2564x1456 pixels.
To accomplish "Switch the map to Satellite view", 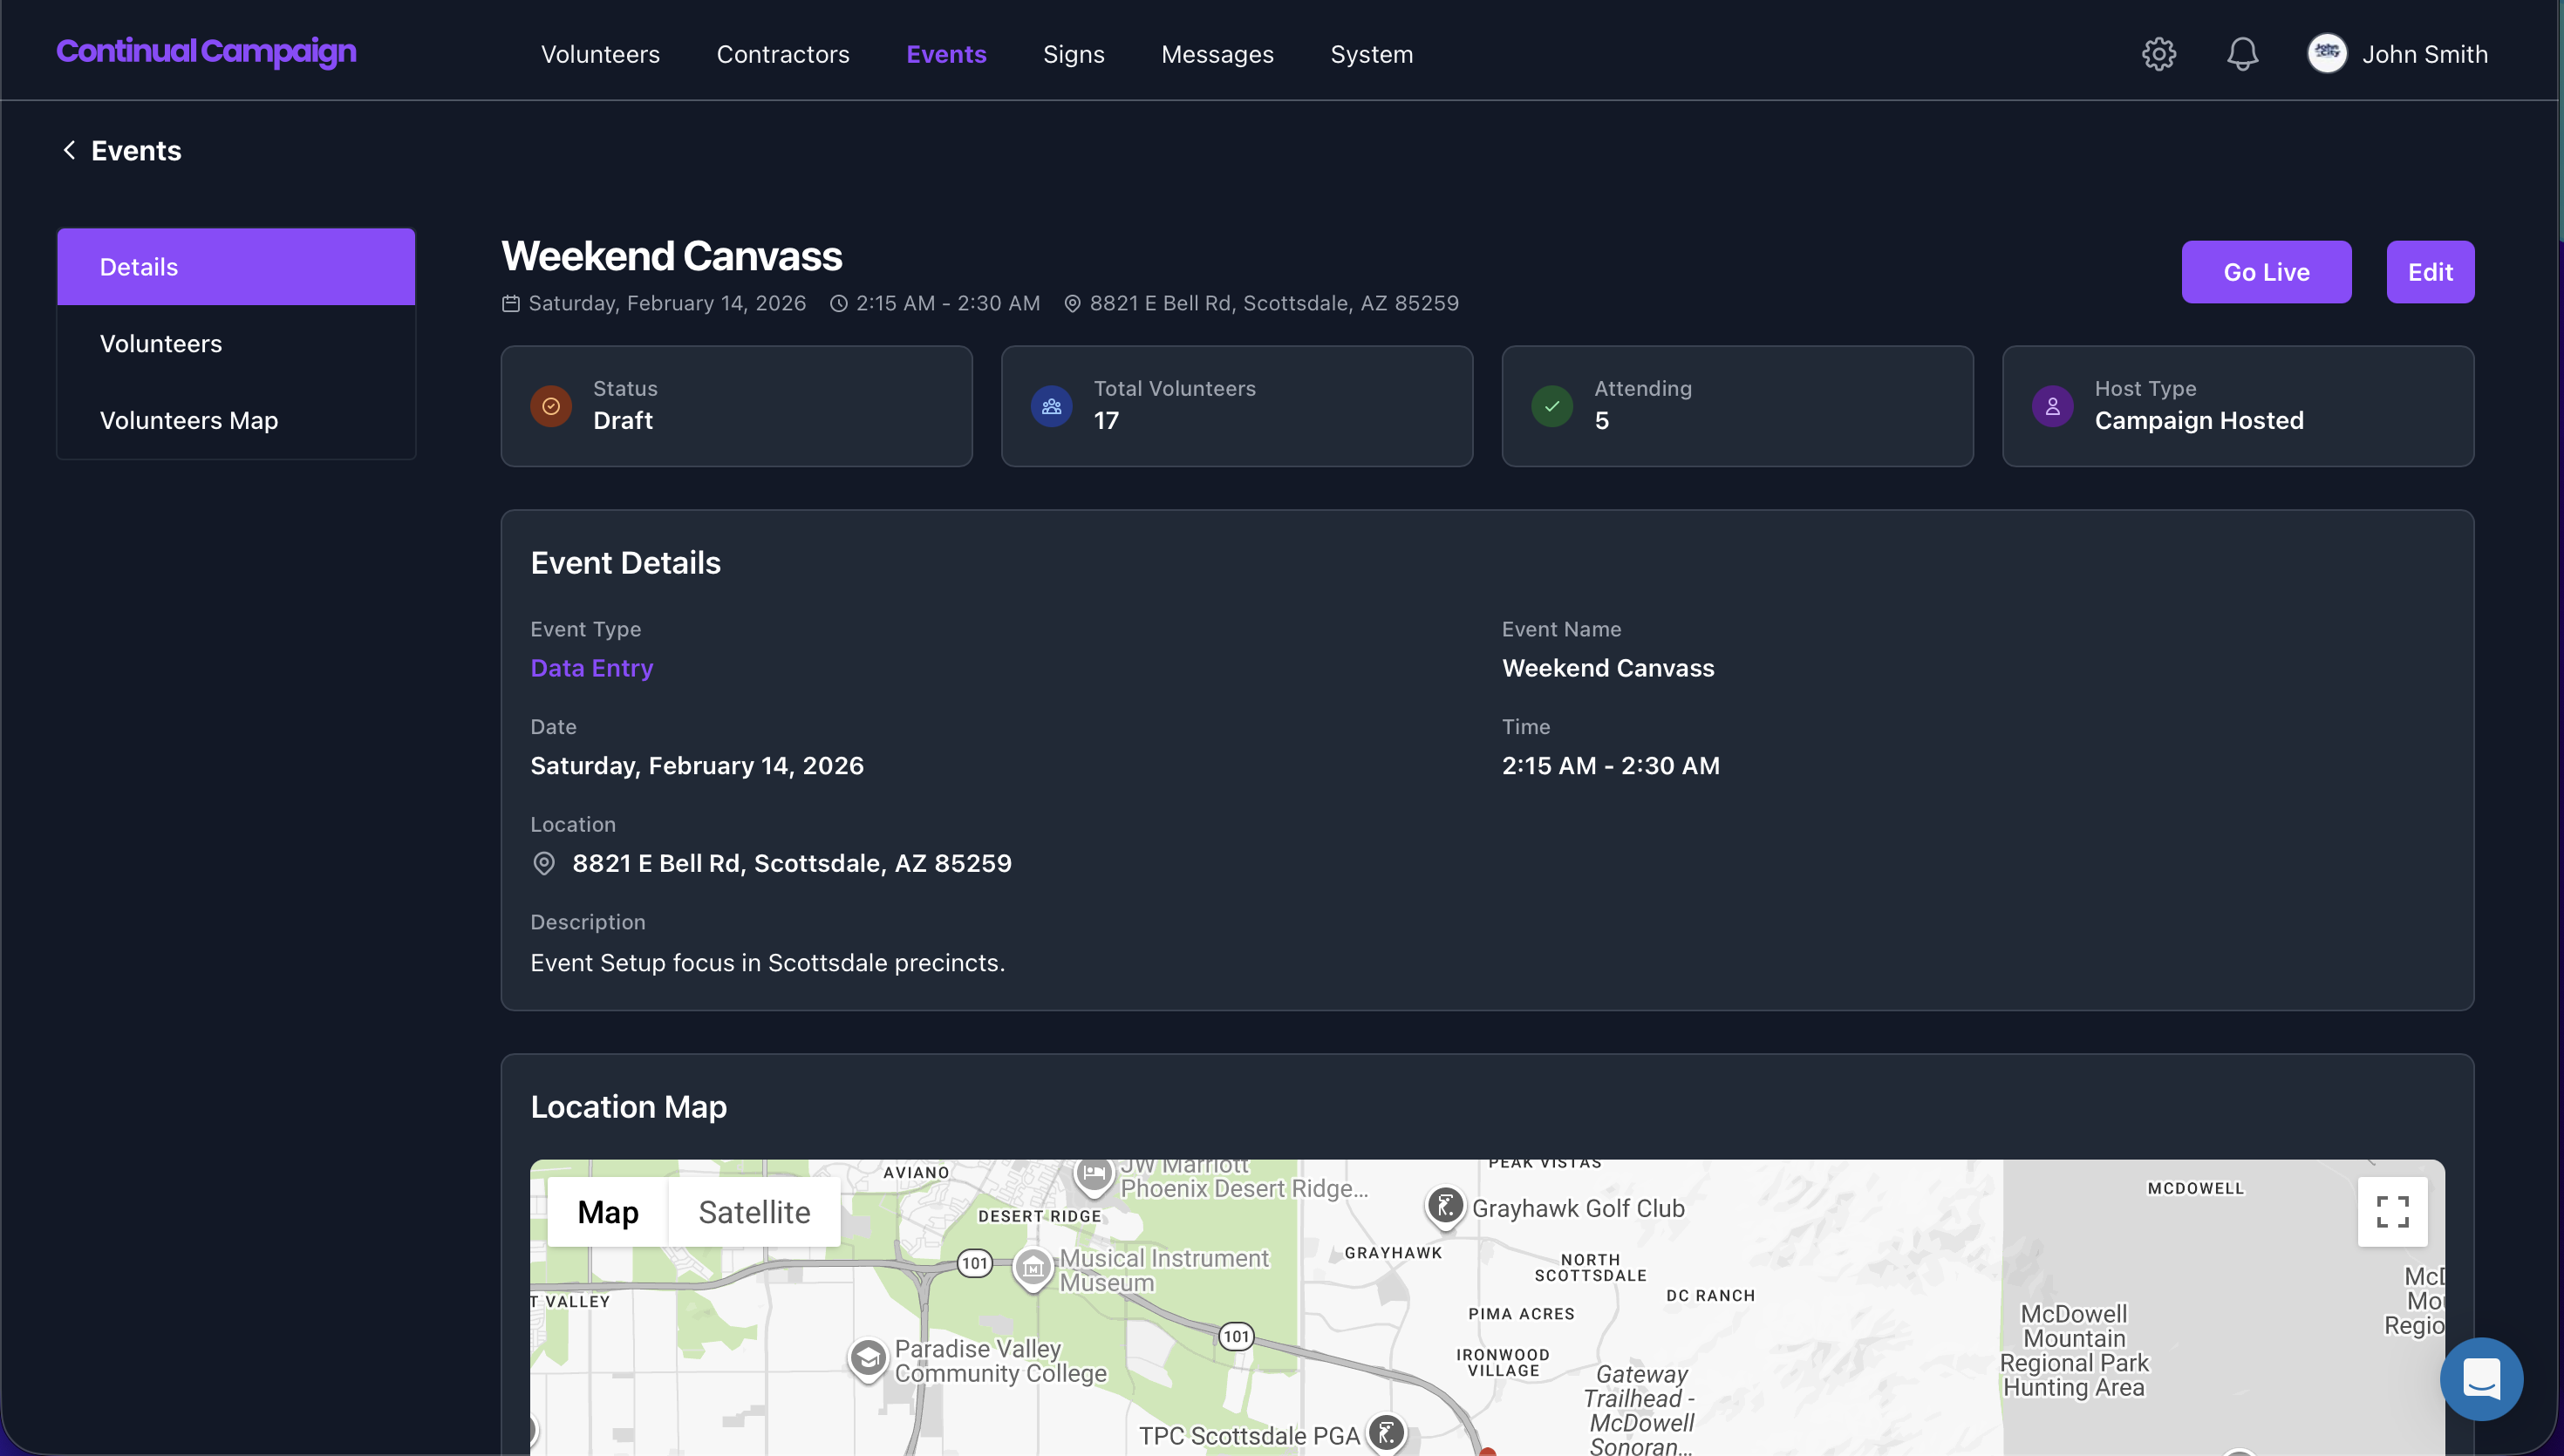I will pos(754,1212).
